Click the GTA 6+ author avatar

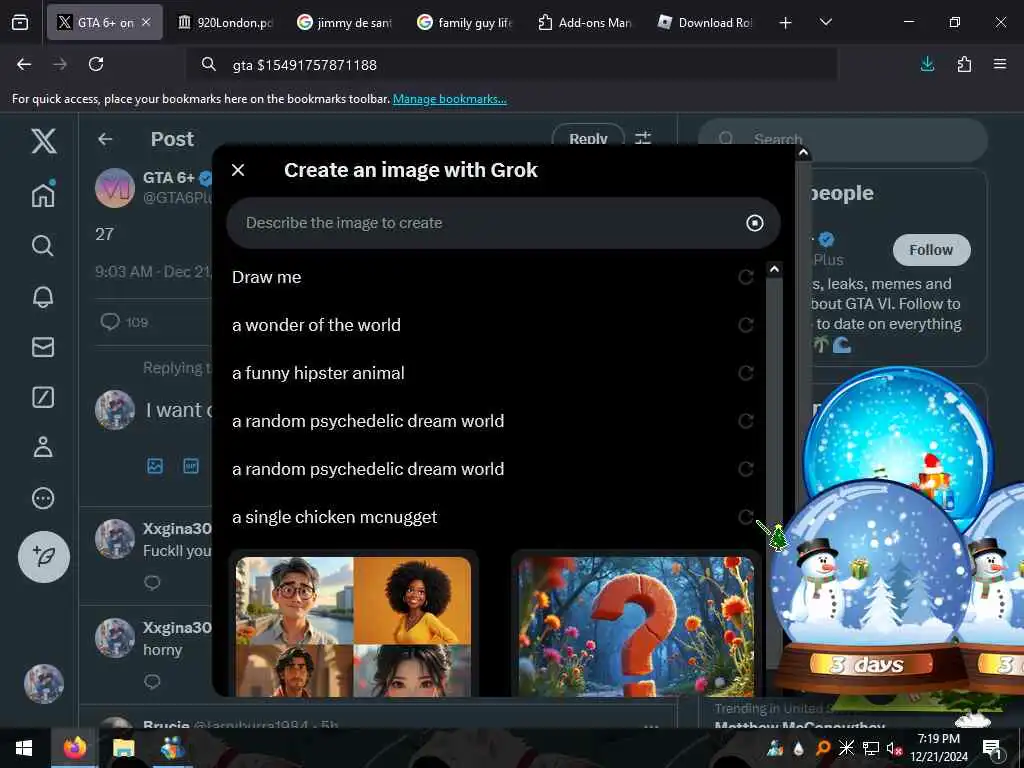pyautogui.click(x=115, y=187)
